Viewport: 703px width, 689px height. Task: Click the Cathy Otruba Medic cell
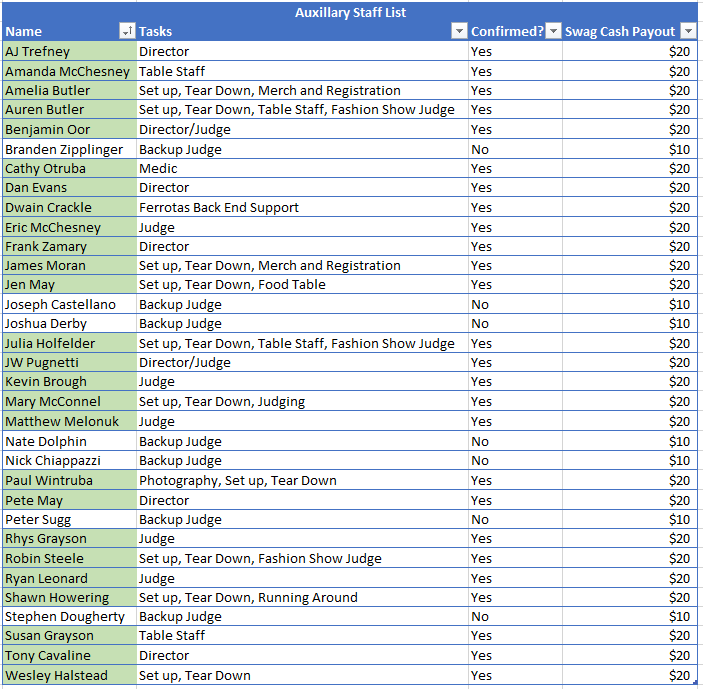tap(302, 168)
